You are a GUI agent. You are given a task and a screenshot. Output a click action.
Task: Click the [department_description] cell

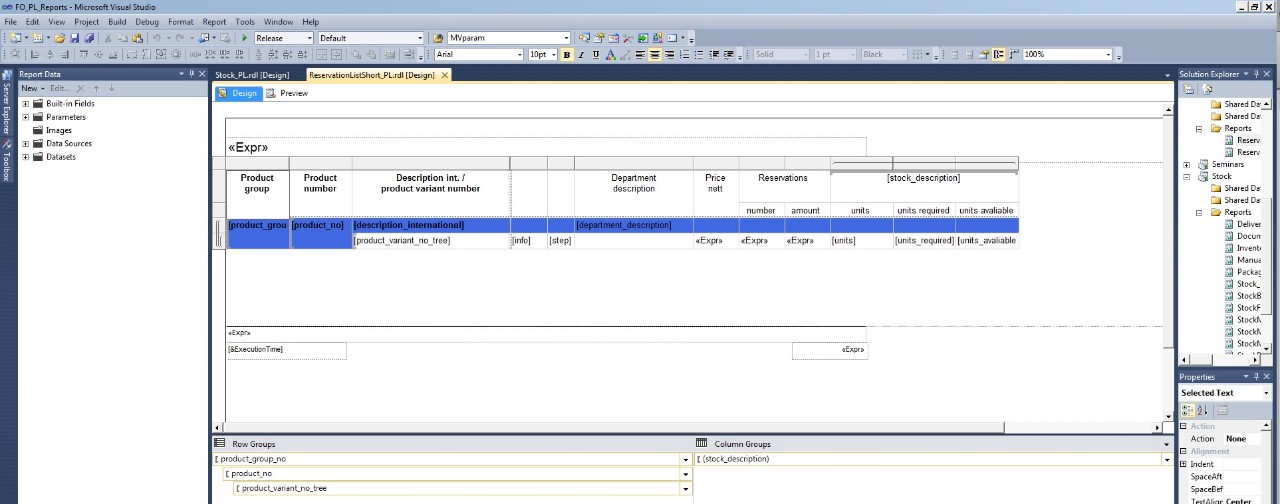(634, 225)
